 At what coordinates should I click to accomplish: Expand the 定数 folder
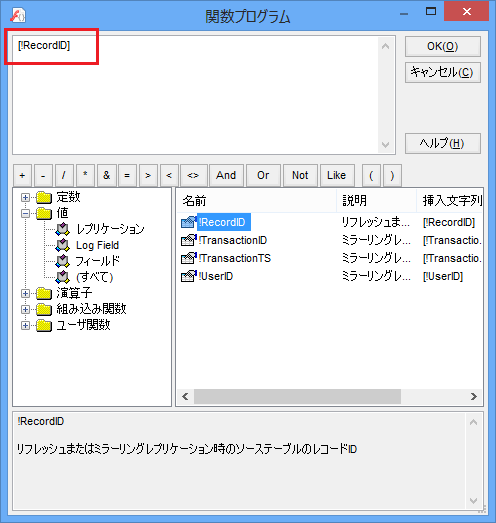point(25,197)
